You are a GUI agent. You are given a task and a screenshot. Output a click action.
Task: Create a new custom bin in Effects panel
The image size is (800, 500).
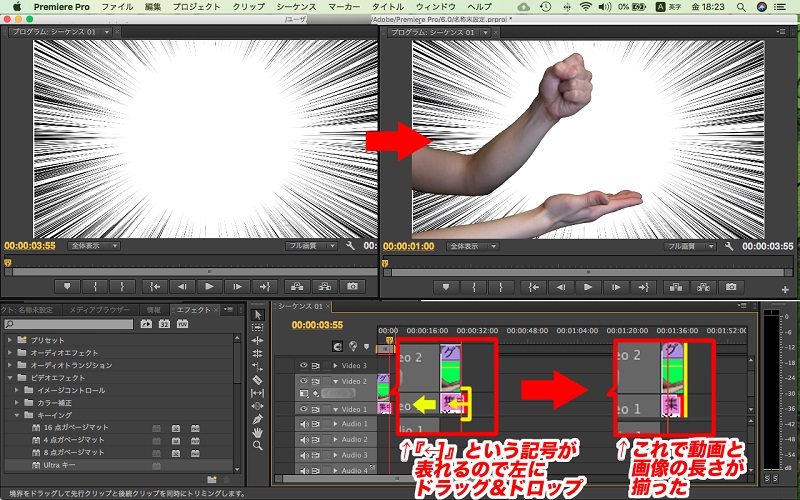point(212,480)
